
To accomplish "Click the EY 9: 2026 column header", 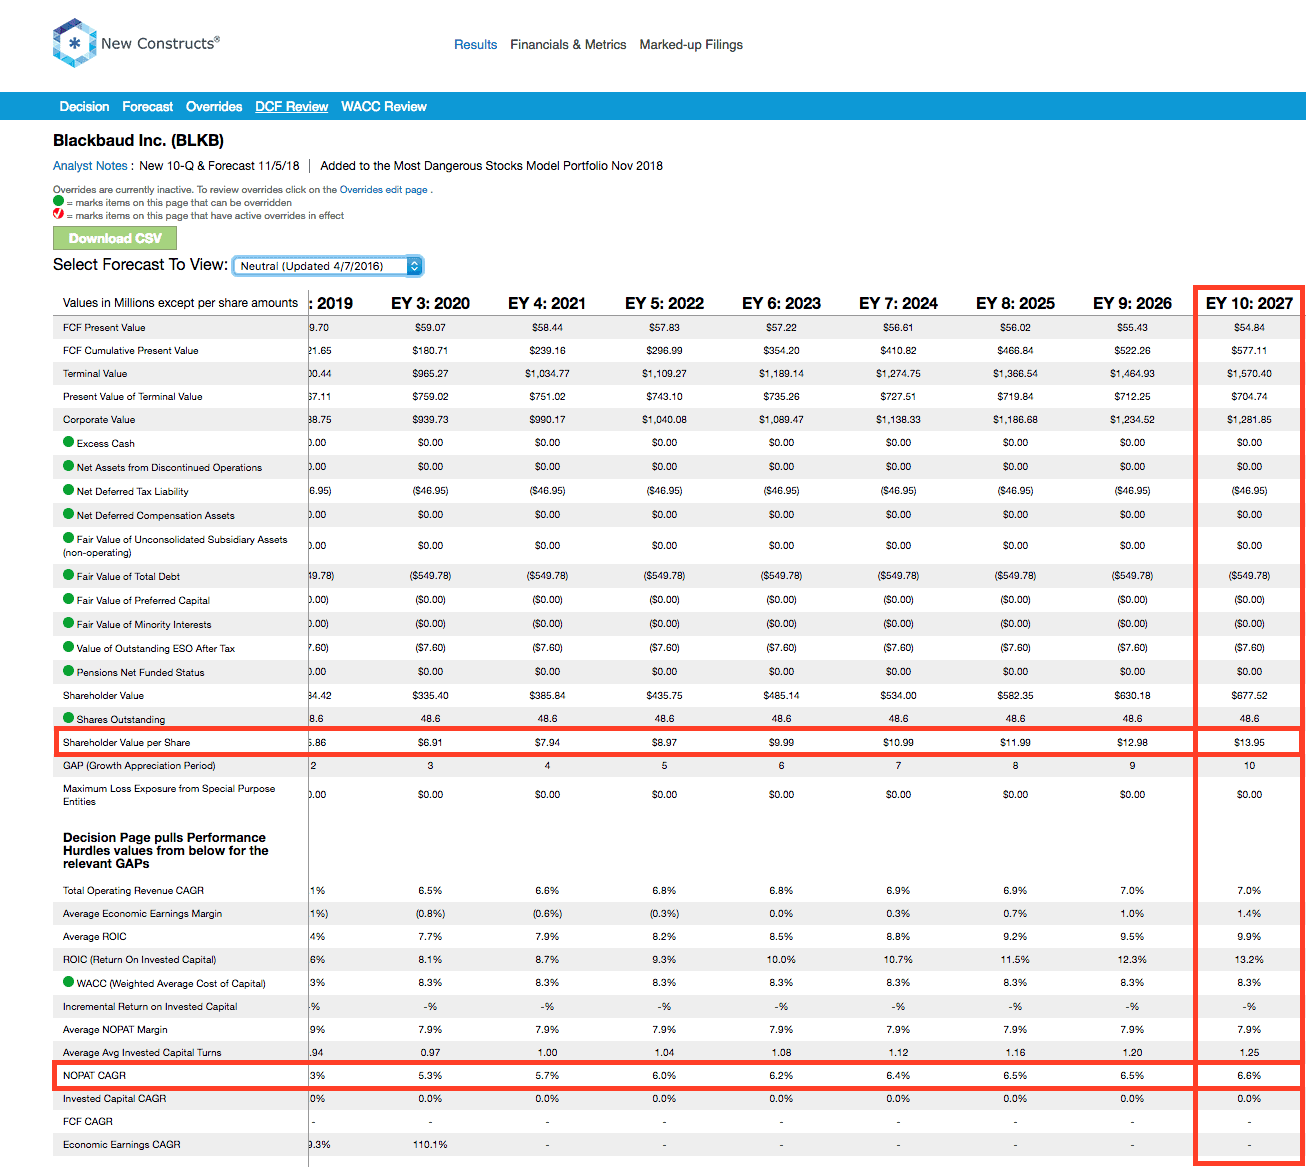I will point(1132,303).
